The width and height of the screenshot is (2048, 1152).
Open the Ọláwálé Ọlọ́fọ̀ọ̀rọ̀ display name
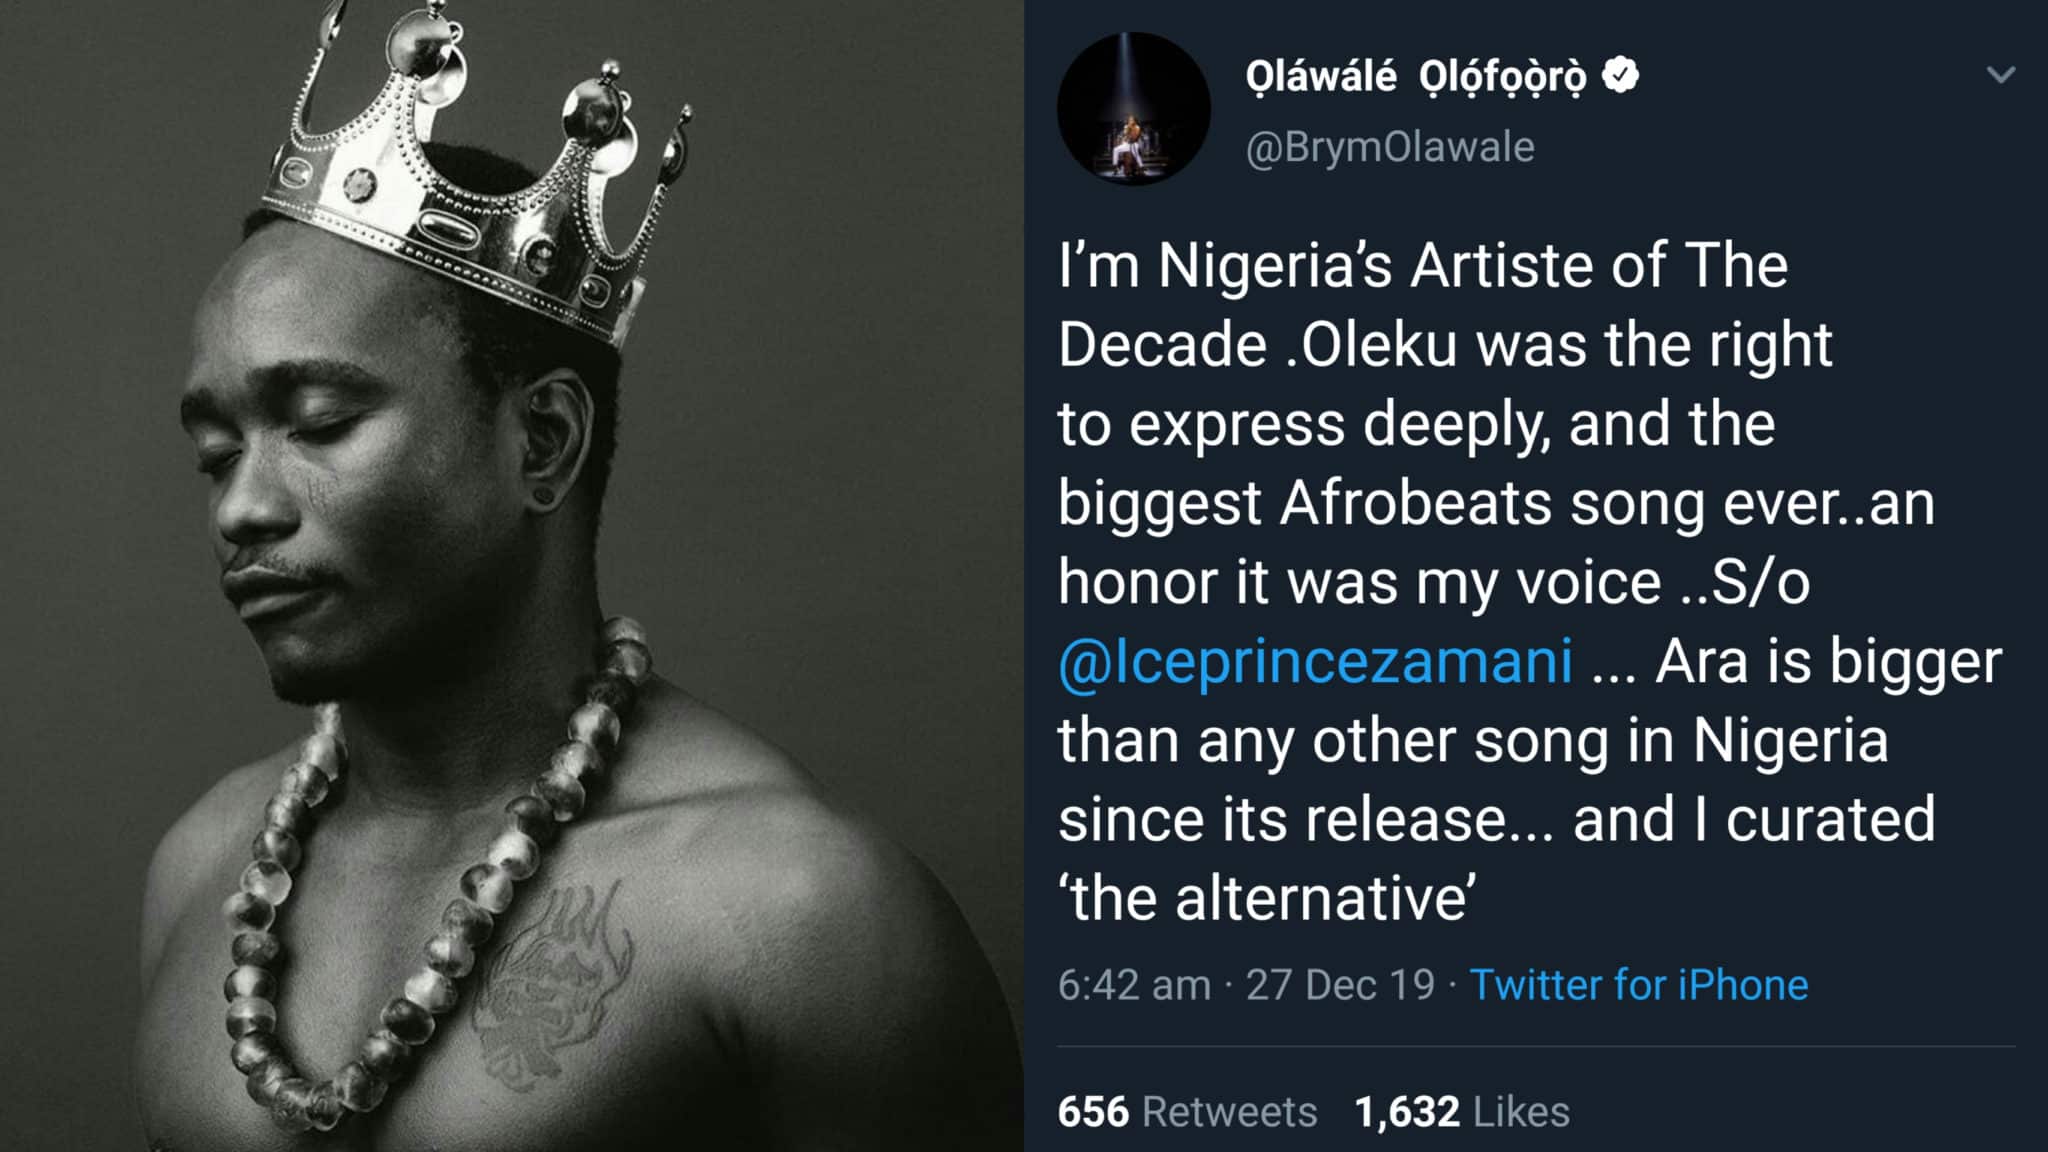1415,76
